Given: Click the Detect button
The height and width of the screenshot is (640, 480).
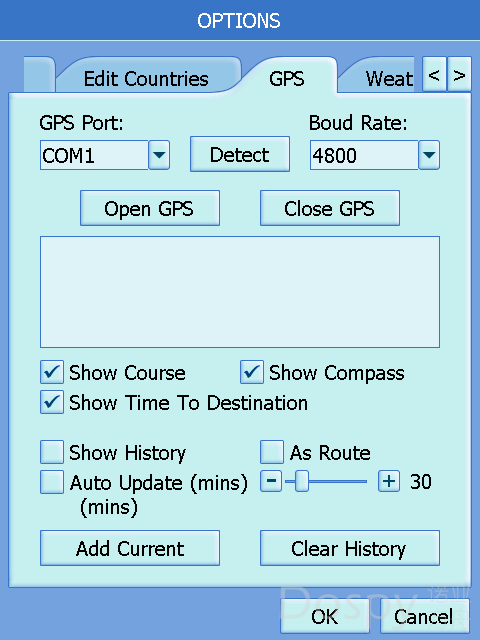Looking at the screenshot, I should [x=240, y=154].
